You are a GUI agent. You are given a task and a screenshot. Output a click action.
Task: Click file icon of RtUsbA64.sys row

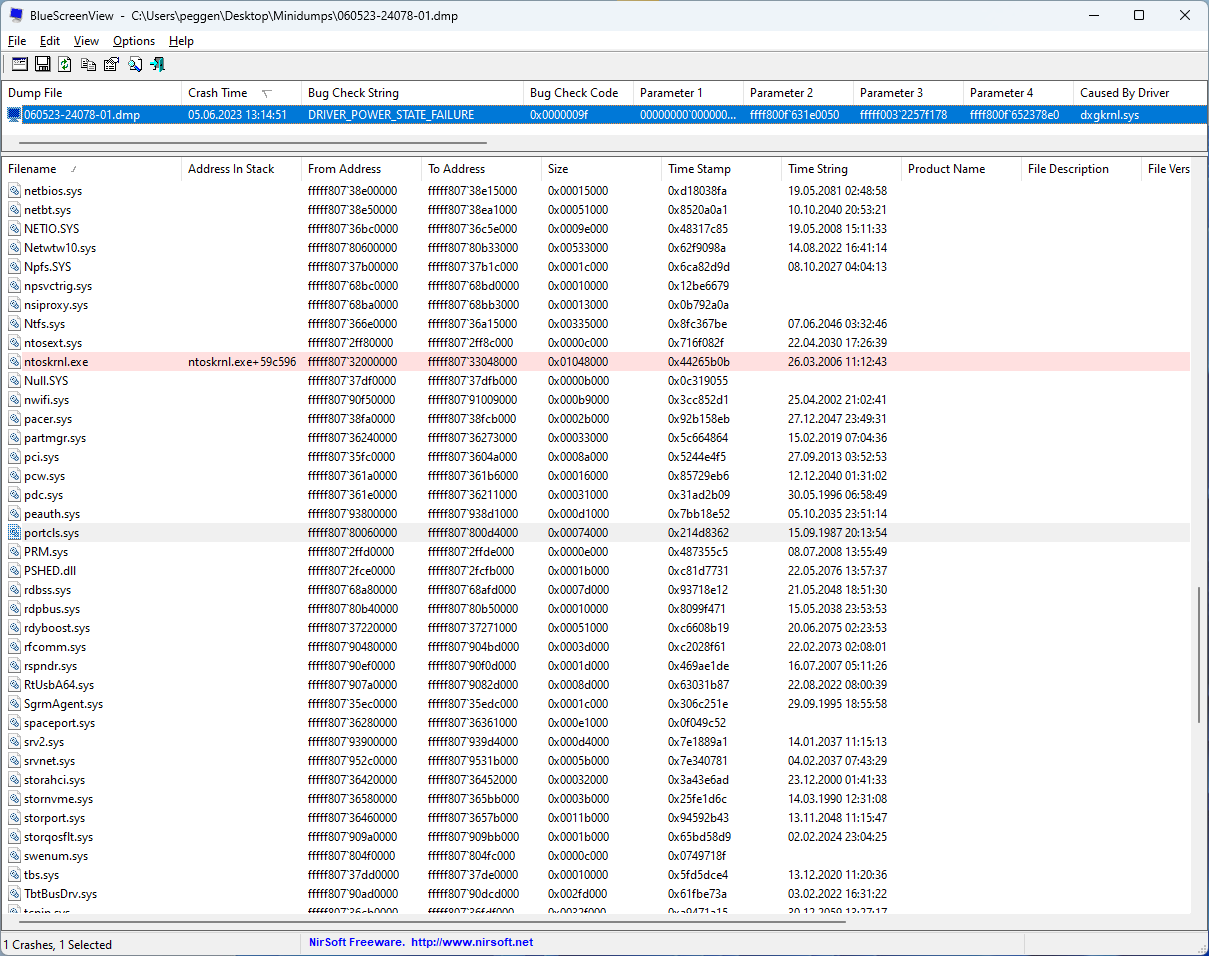pyautogui.click(x=15, y=685)
